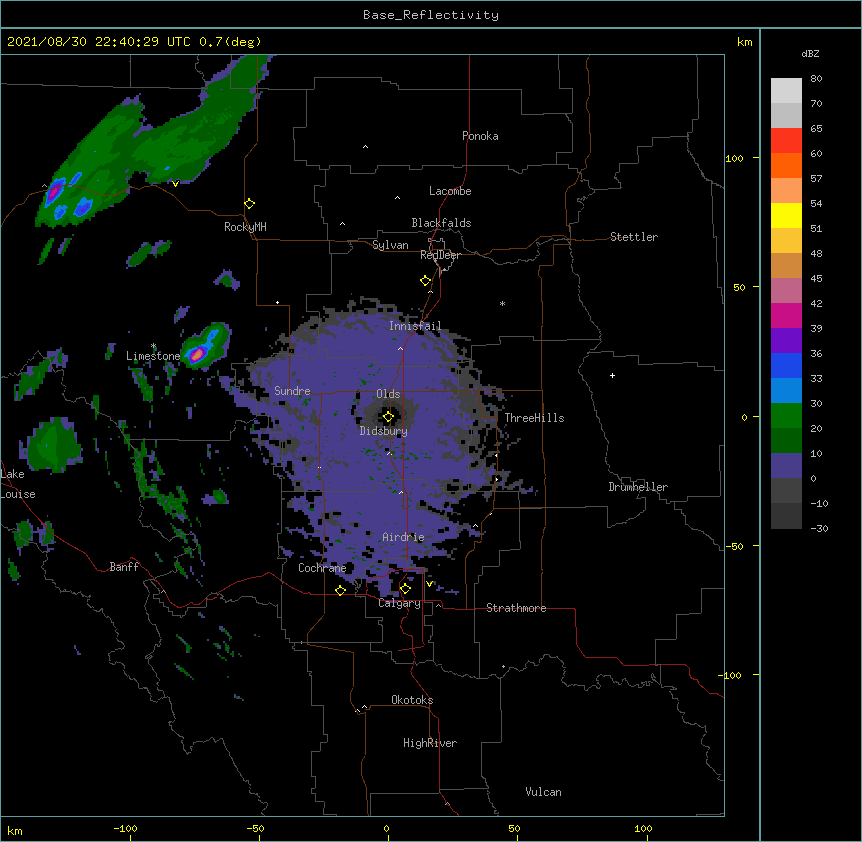This screenshot has width=862, height=842.
Task: Click the 100 km tick on right axis
Action: click(734, 158)
